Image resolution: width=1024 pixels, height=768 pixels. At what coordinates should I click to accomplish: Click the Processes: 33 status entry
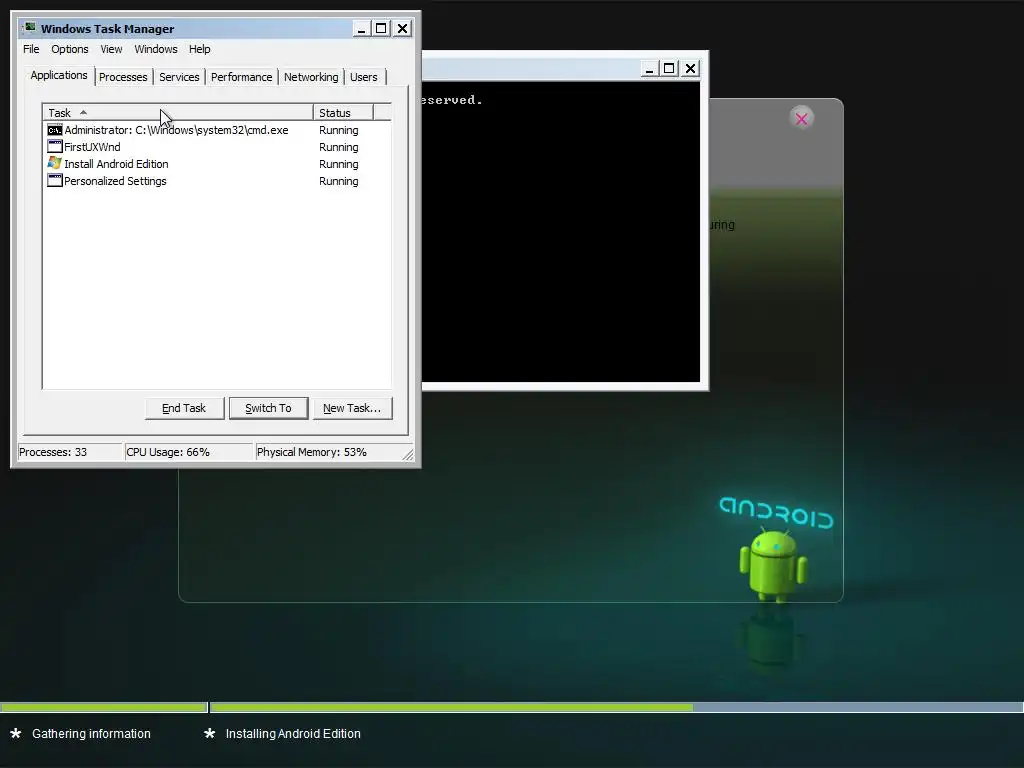pyautogui.click(x=69, y=452)
